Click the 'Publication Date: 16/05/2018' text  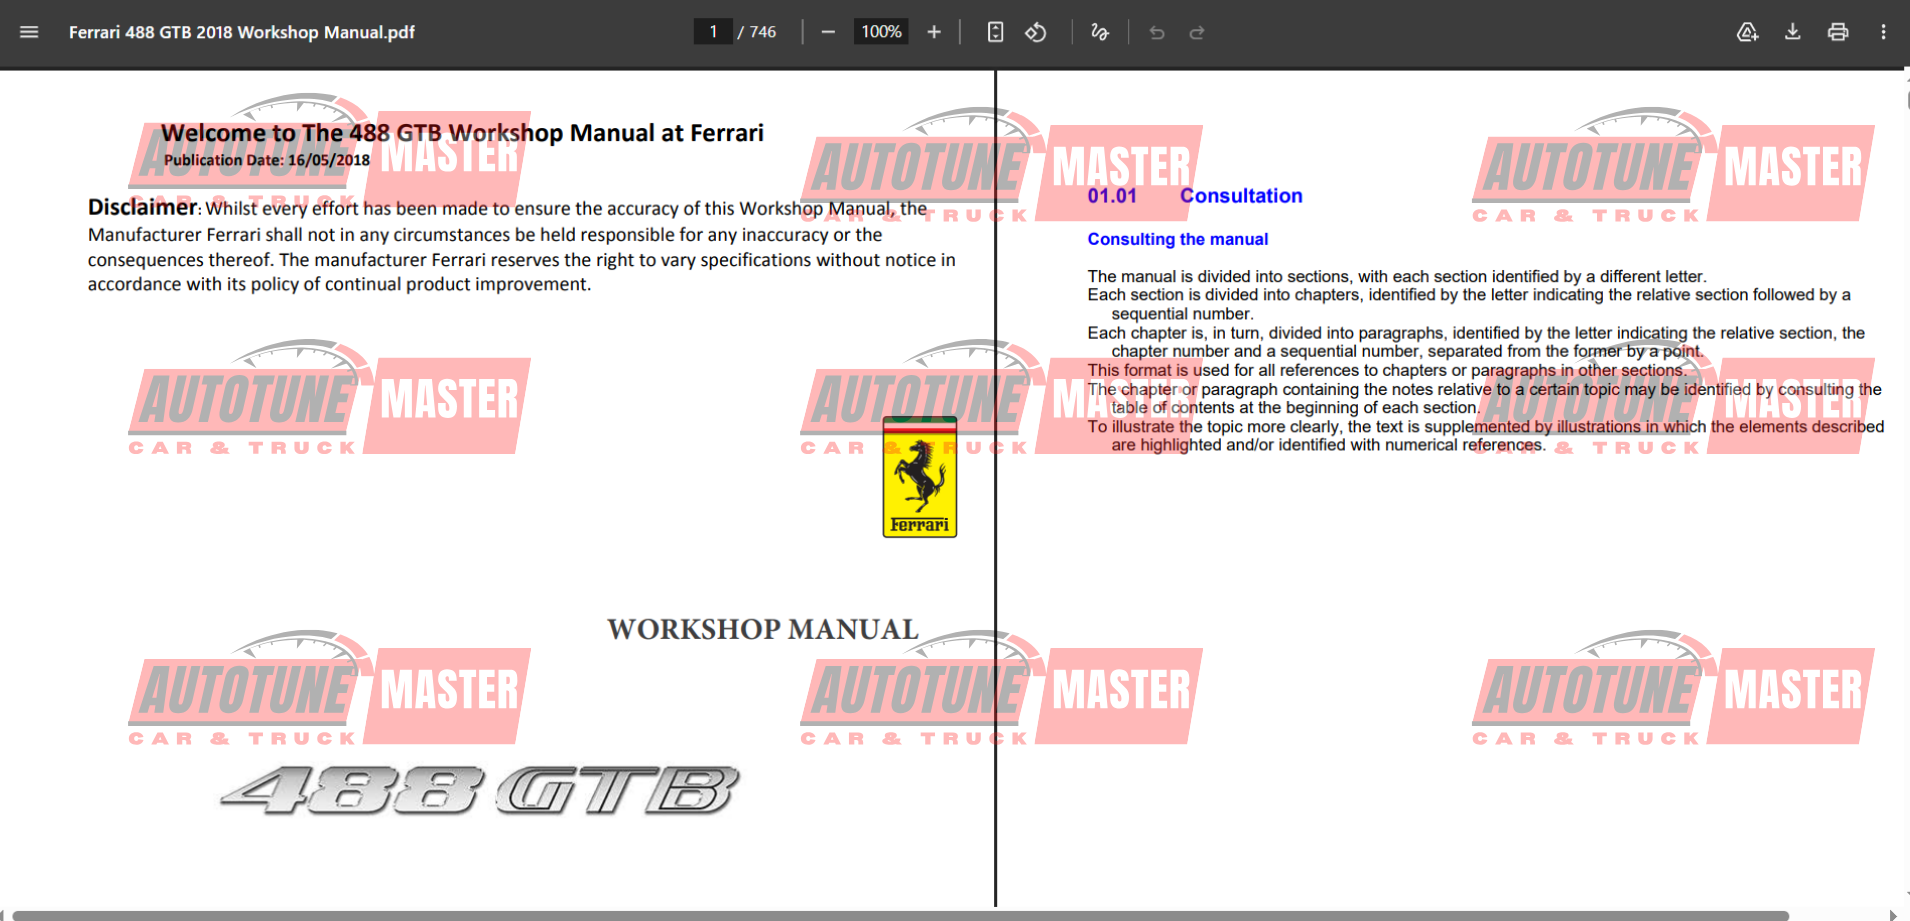coord(267,160)
